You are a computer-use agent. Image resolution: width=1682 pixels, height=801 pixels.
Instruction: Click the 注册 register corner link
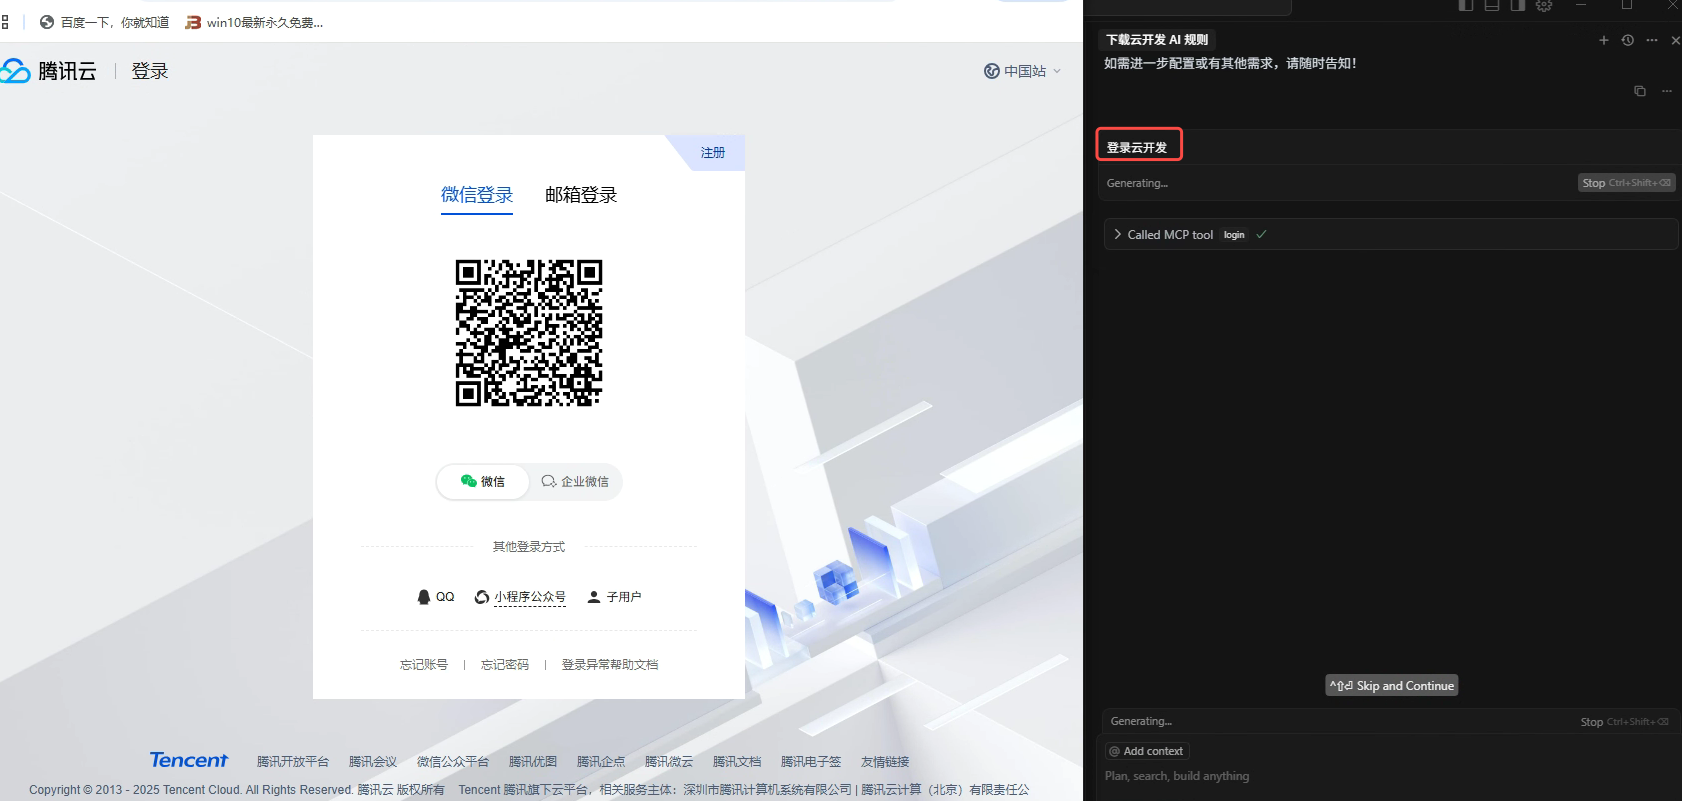point(713,153)
